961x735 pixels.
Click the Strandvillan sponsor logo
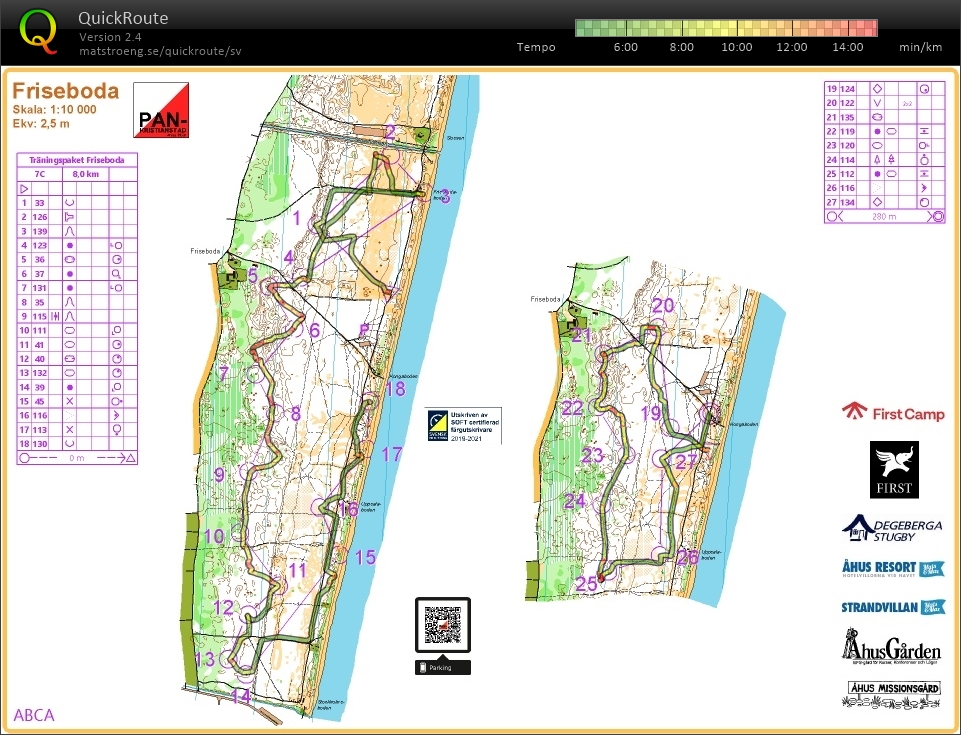point(893,607)
